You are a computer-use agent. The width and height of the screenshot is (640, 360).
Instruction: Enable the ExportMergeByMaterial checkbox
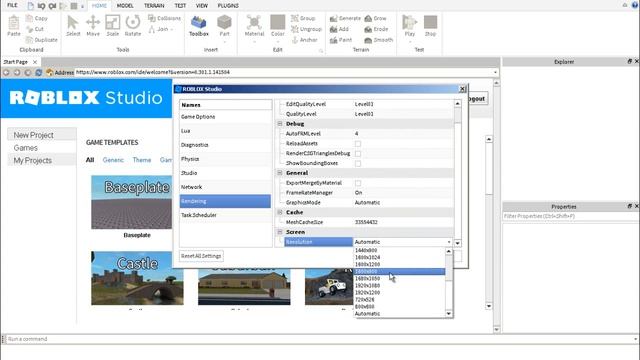click(x=358, y=183)
